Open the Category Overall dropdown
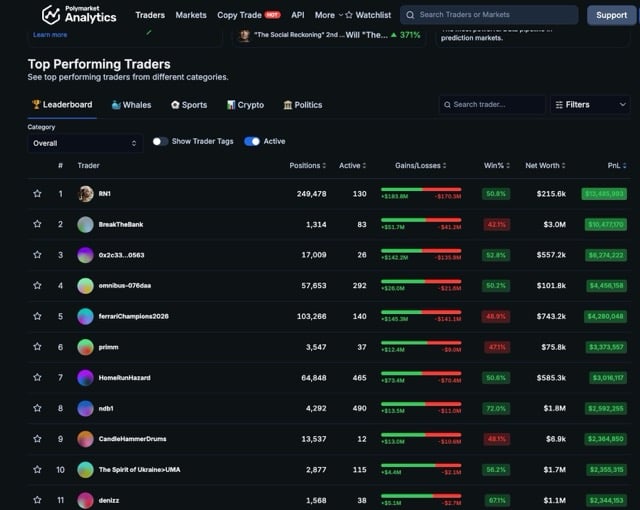This screenshot has height=510, width=640. pos(85,143)
